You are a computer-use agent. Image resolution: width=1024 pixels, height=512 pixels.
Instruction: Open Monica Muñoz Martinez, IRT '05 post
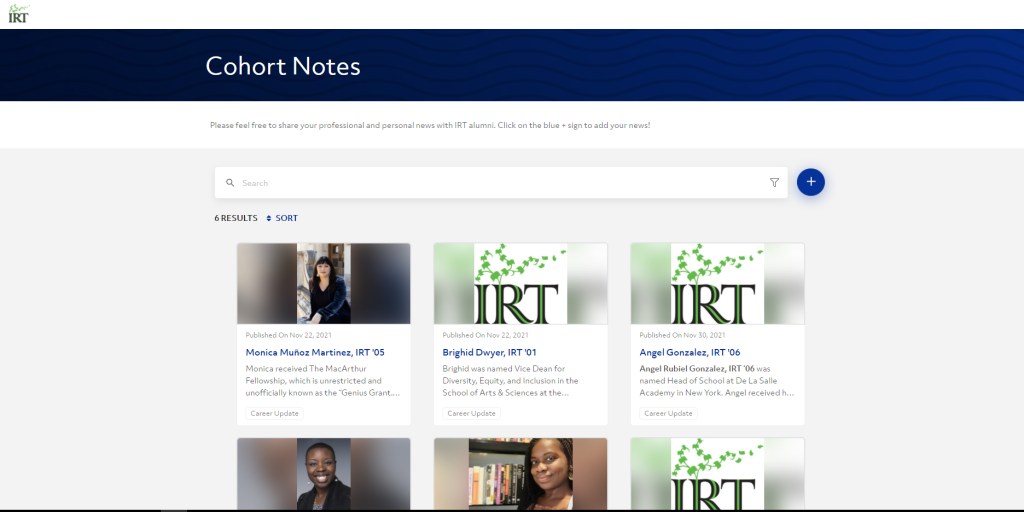pos(315,352)
